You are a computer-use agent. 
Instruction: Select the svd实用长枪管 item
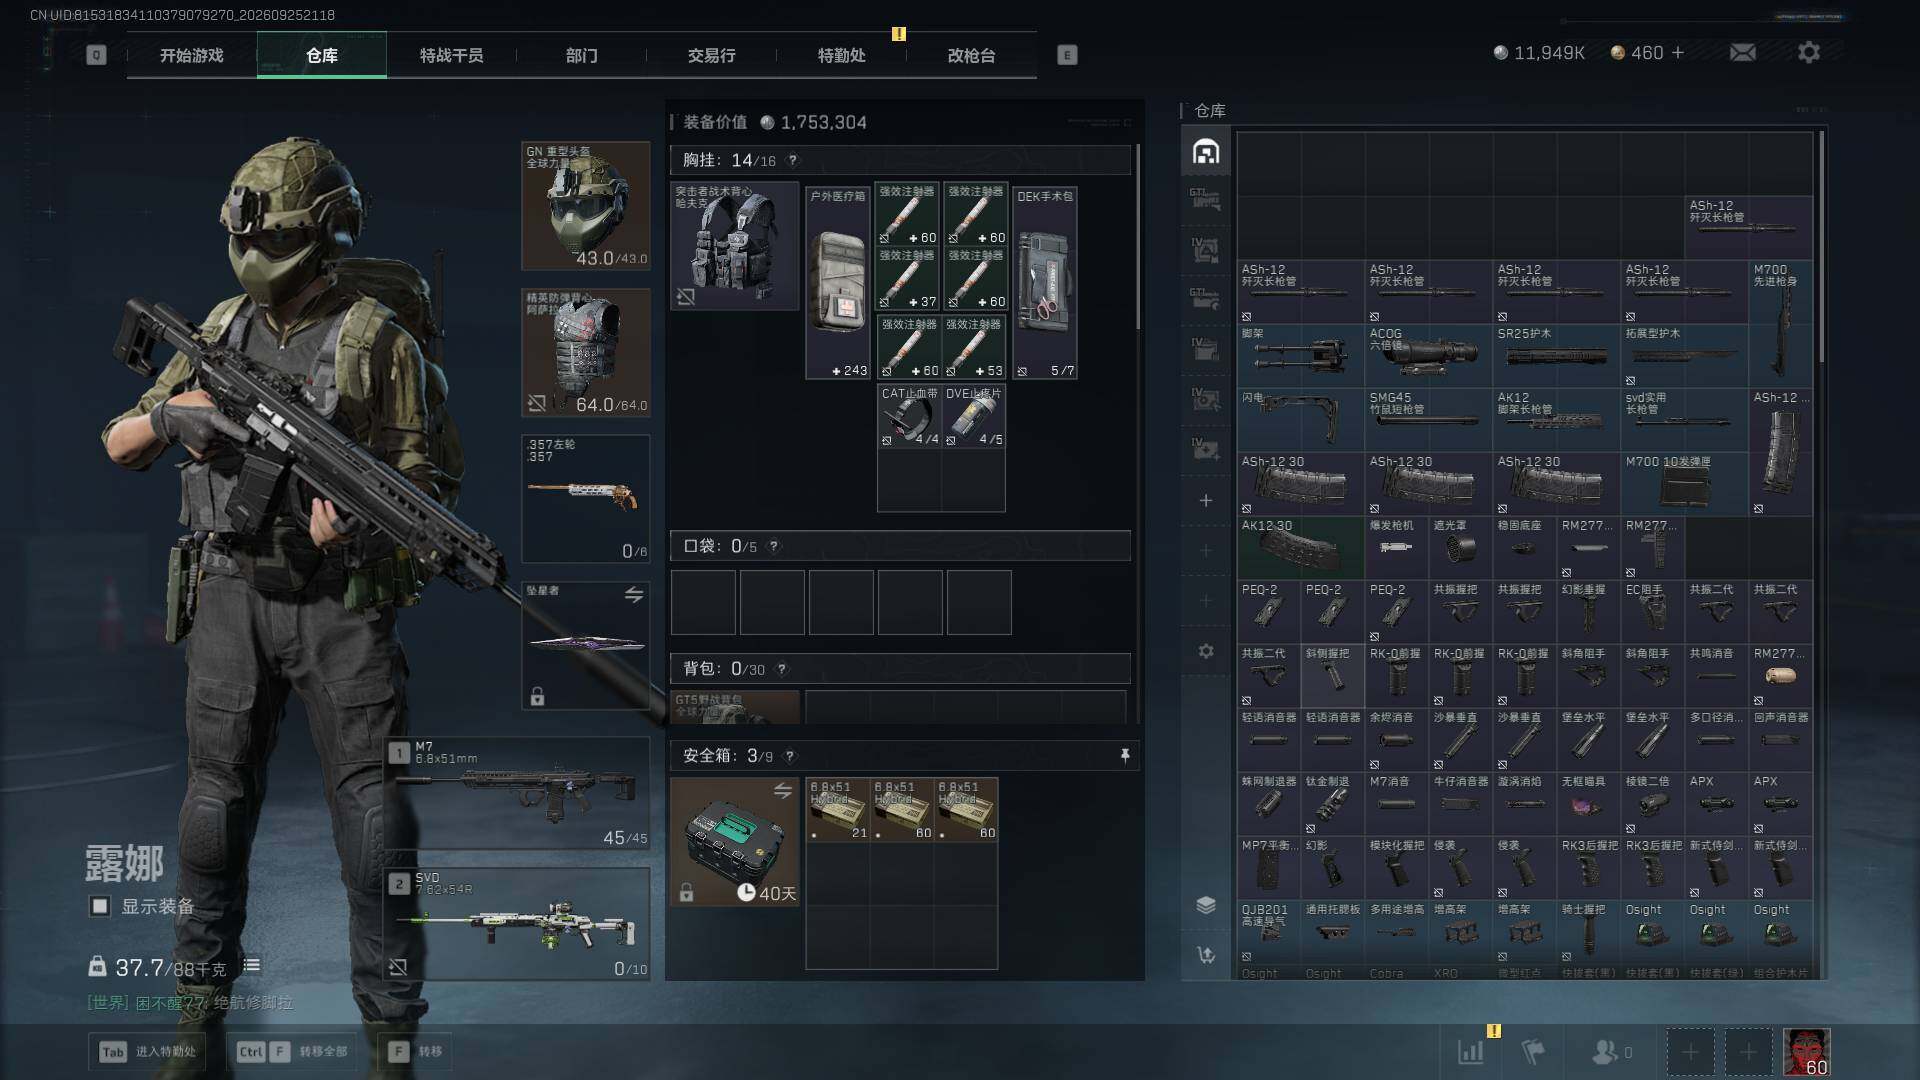(x=1685, y=420)
